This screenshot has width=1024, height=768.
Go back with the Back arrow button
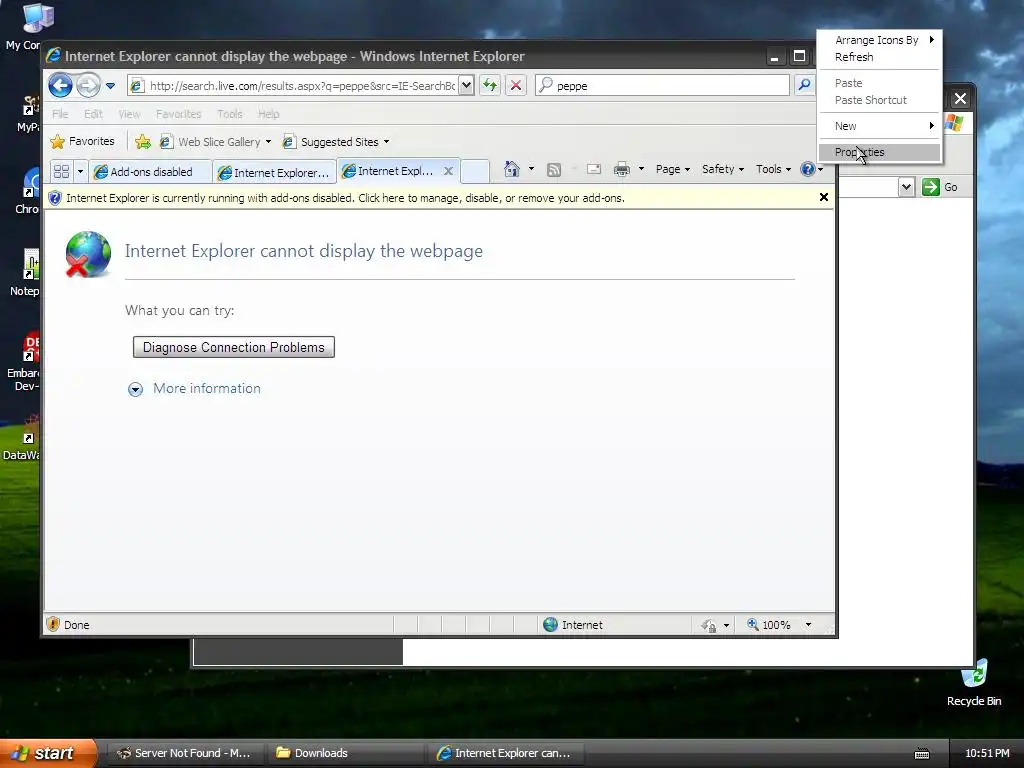(60, 86)
